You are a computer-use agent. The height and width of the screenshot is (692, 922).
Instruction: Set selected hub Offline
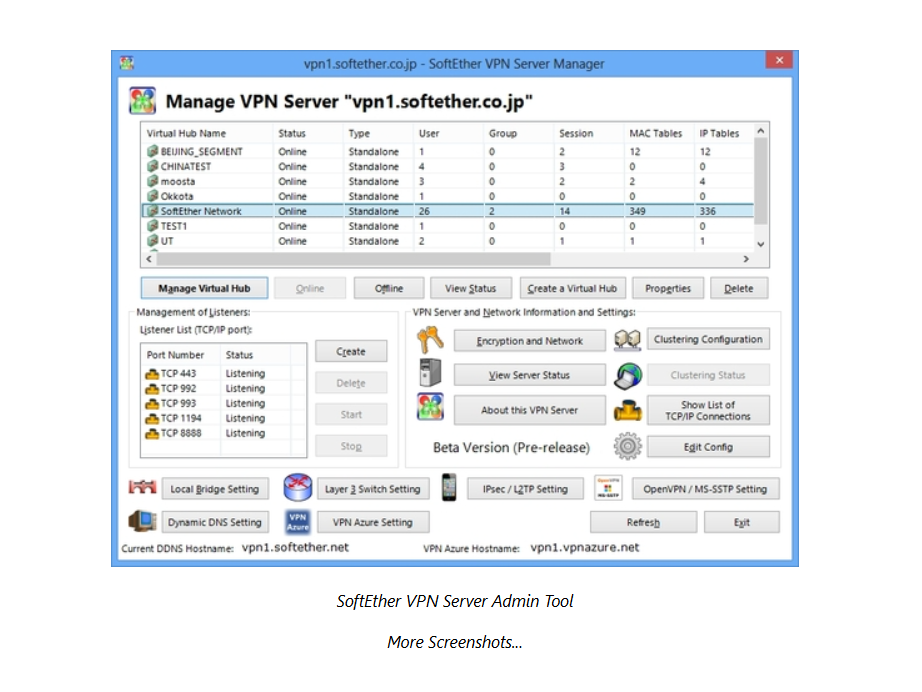coord(389,288)
